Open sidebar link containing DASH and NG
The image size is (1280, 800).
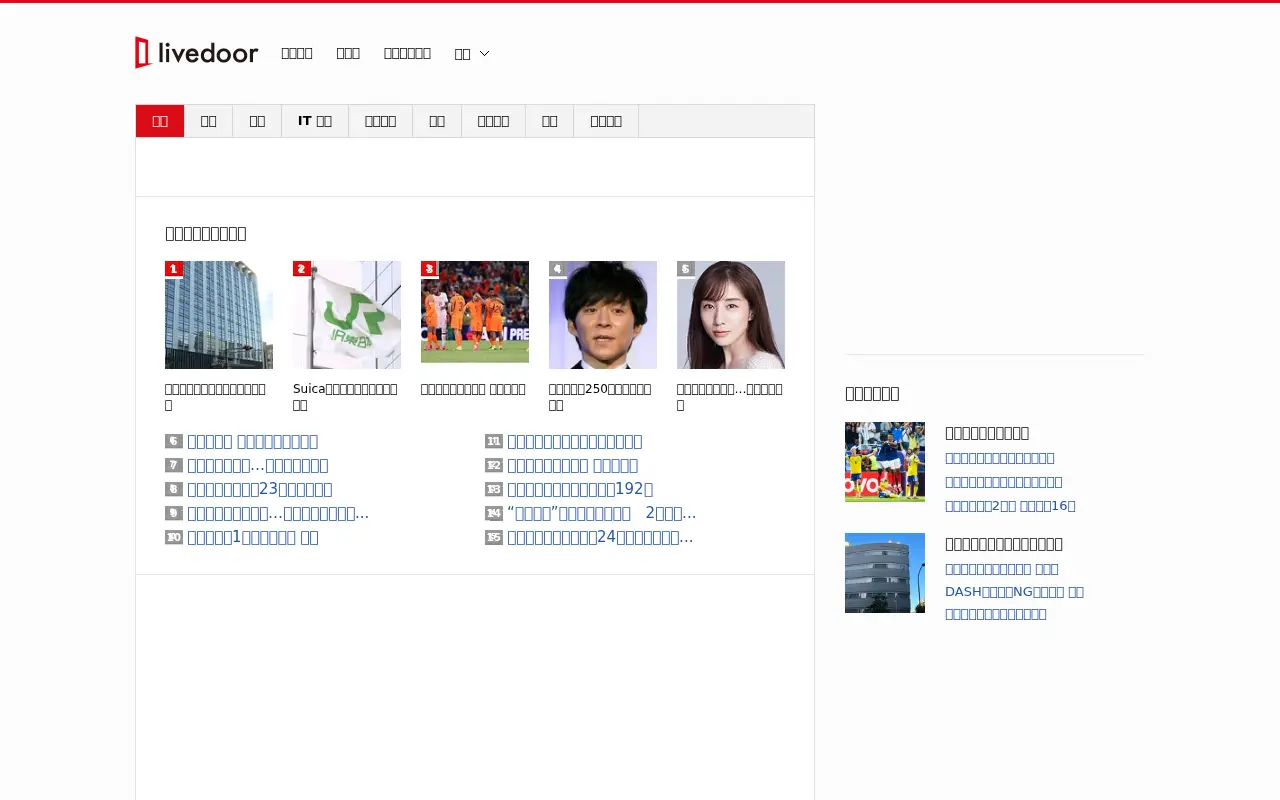pyautogui.click(x=1014, y=591)
